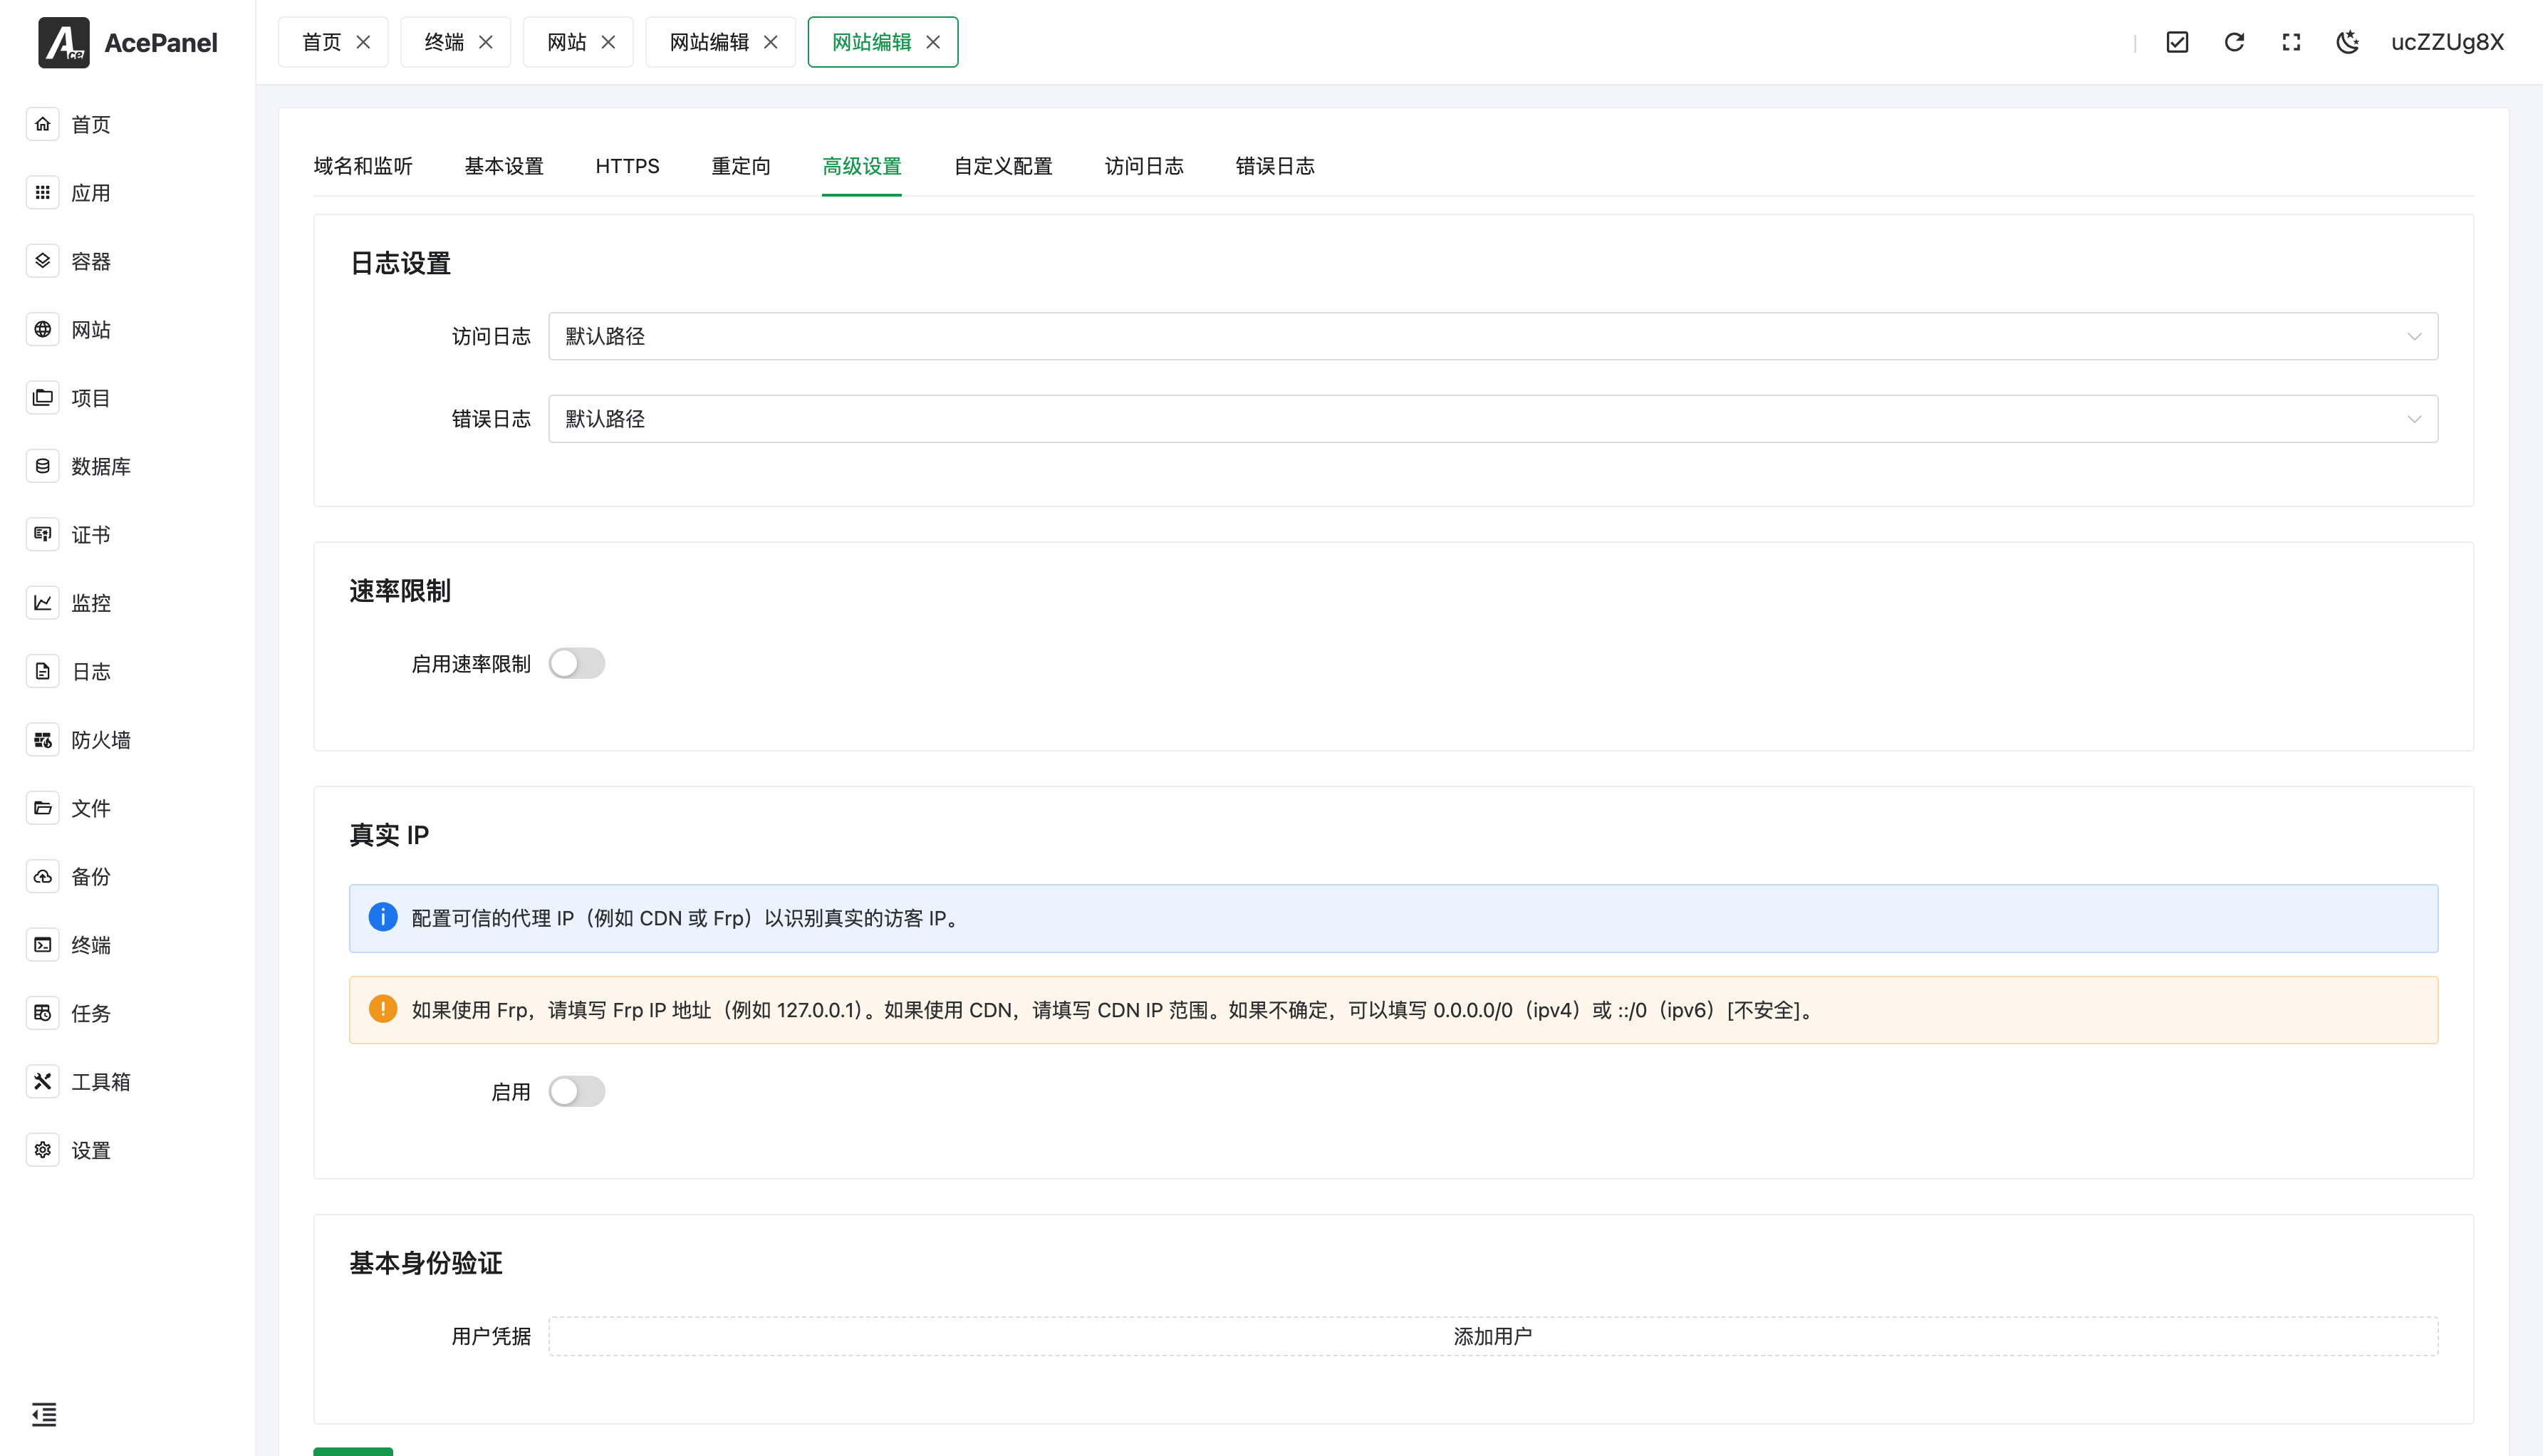Close the 终端 page tab
2543x1456 pixels.
pyautogui.click(x=486, y=42)
